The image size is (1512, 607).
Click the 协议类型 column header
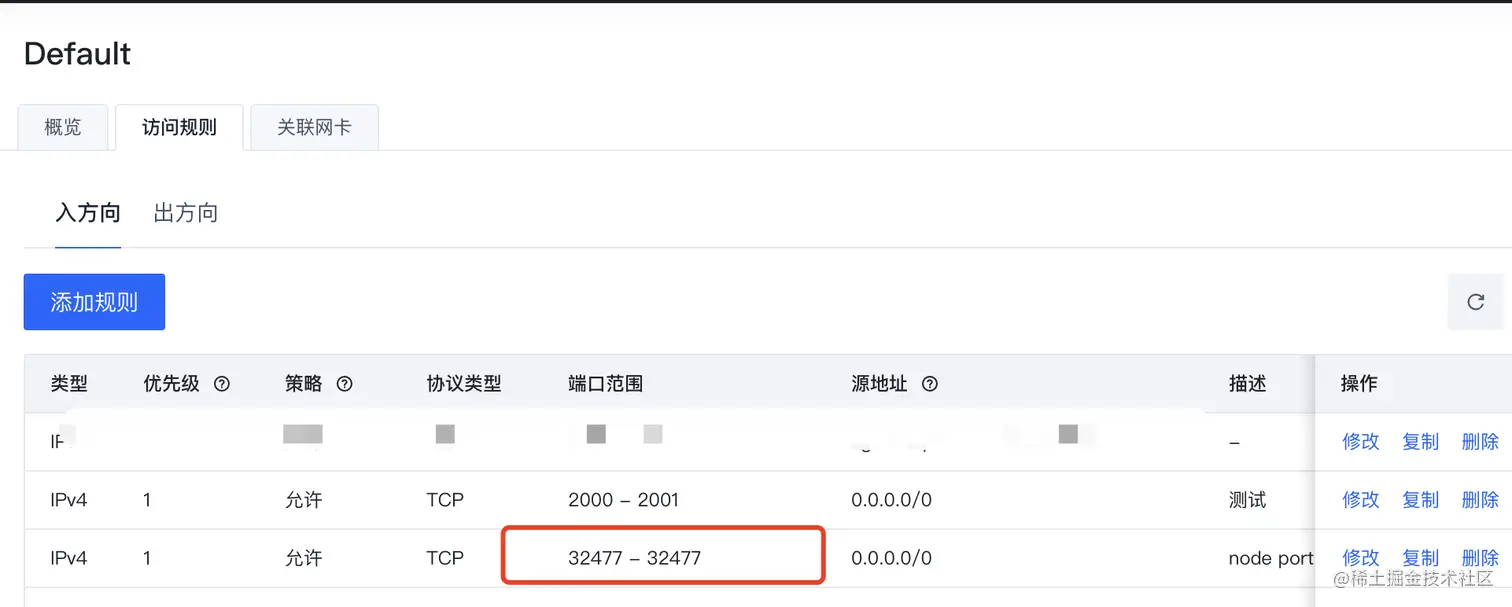point(463,384)
